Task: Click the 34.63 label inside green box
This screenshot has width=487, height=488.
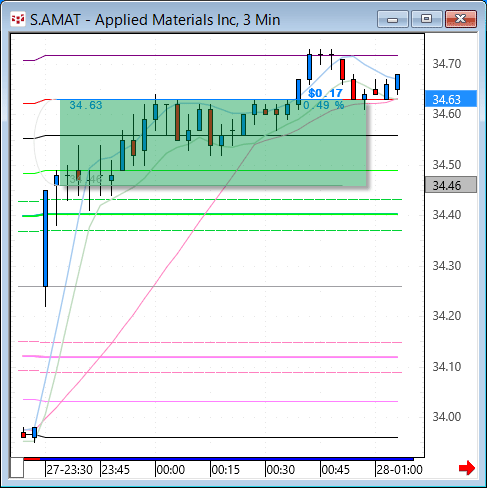Action: click(86, 105)
